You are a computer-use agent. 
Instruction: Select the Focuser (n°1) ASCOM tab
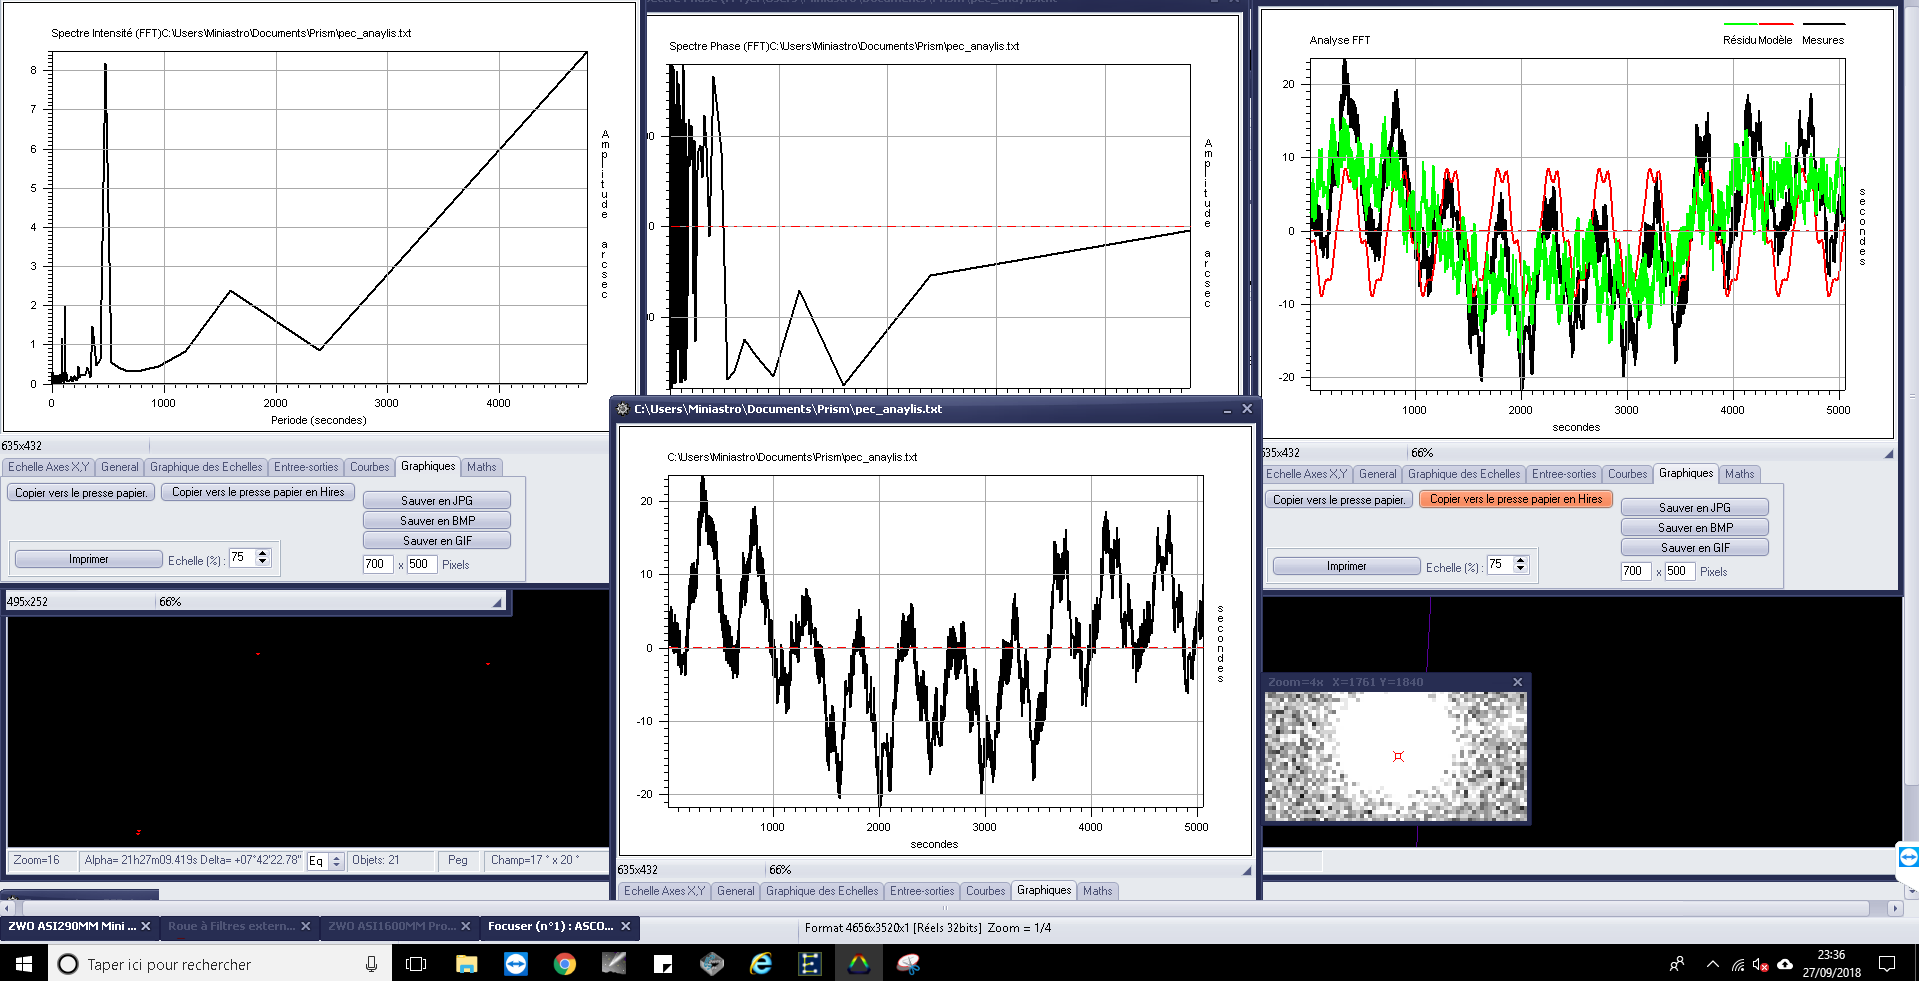pos(550,926)
